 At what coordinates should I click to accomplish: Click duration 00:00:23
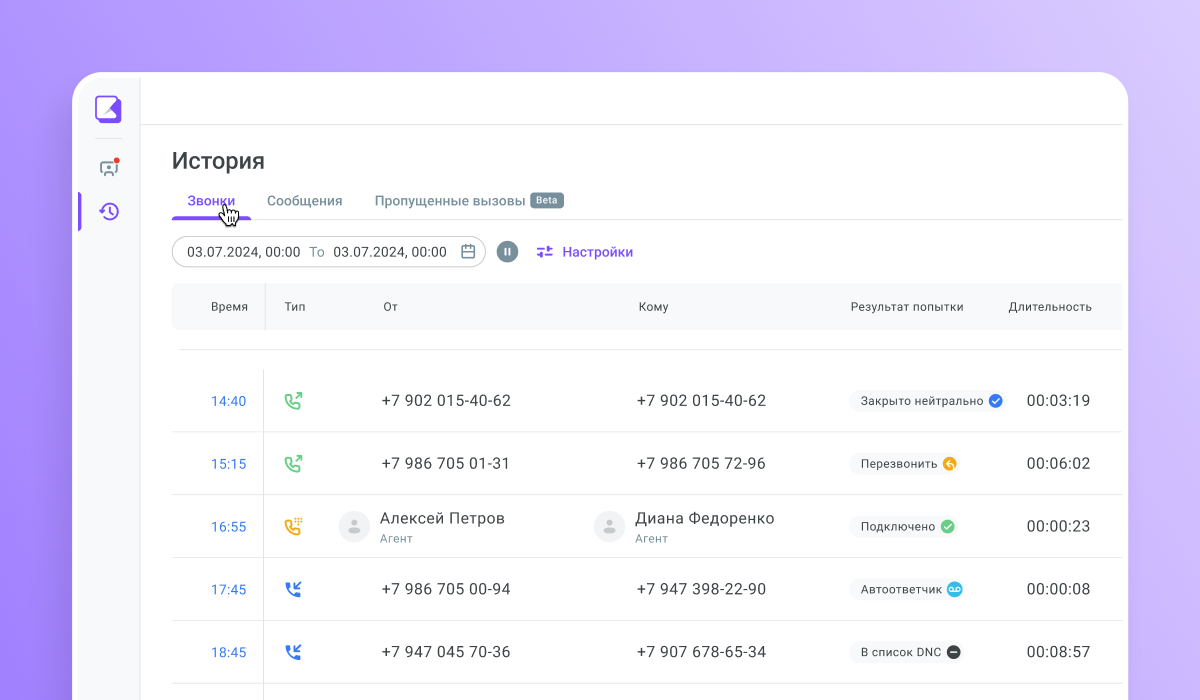point(1058,526)
